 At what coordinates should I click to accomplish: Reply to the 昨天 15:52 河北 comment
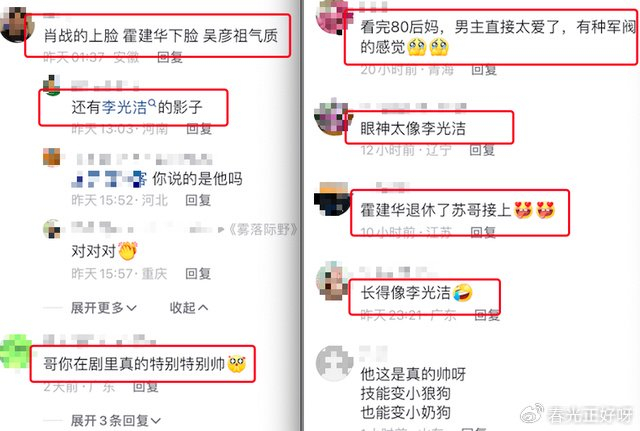tap(198, 200)
